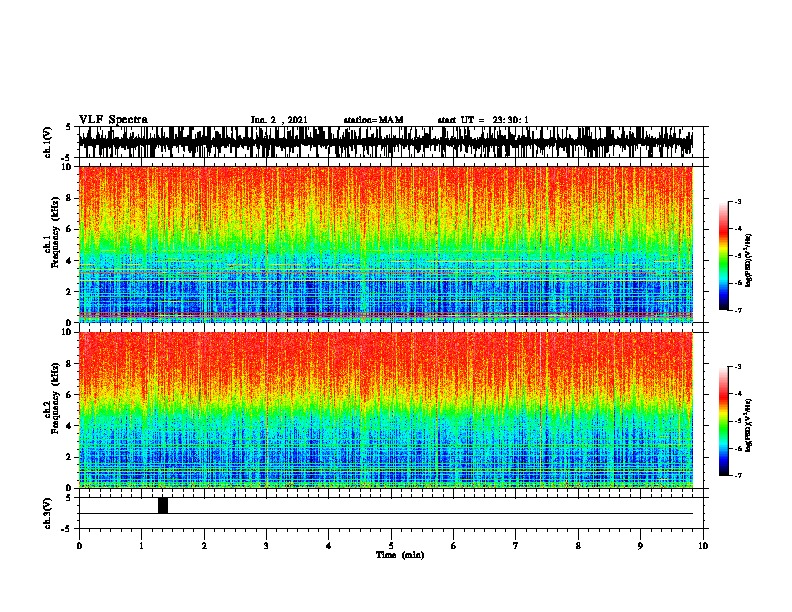Image resolution: width=792 pixels, height=612 pixels.
Task: Click the ch.2 "Frequency (kHz)" axis label
Action: coord(56,398)
